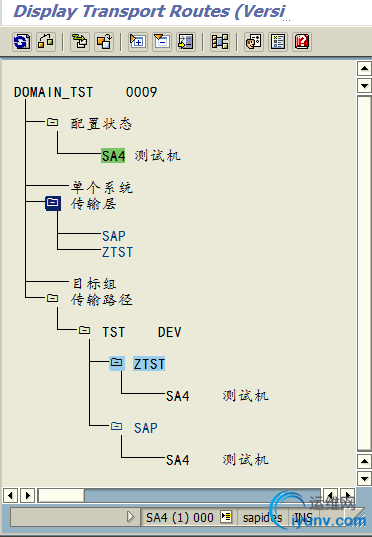Click version number 0009
The height and width of the screenshot is (537, 372).
(141, 92)
